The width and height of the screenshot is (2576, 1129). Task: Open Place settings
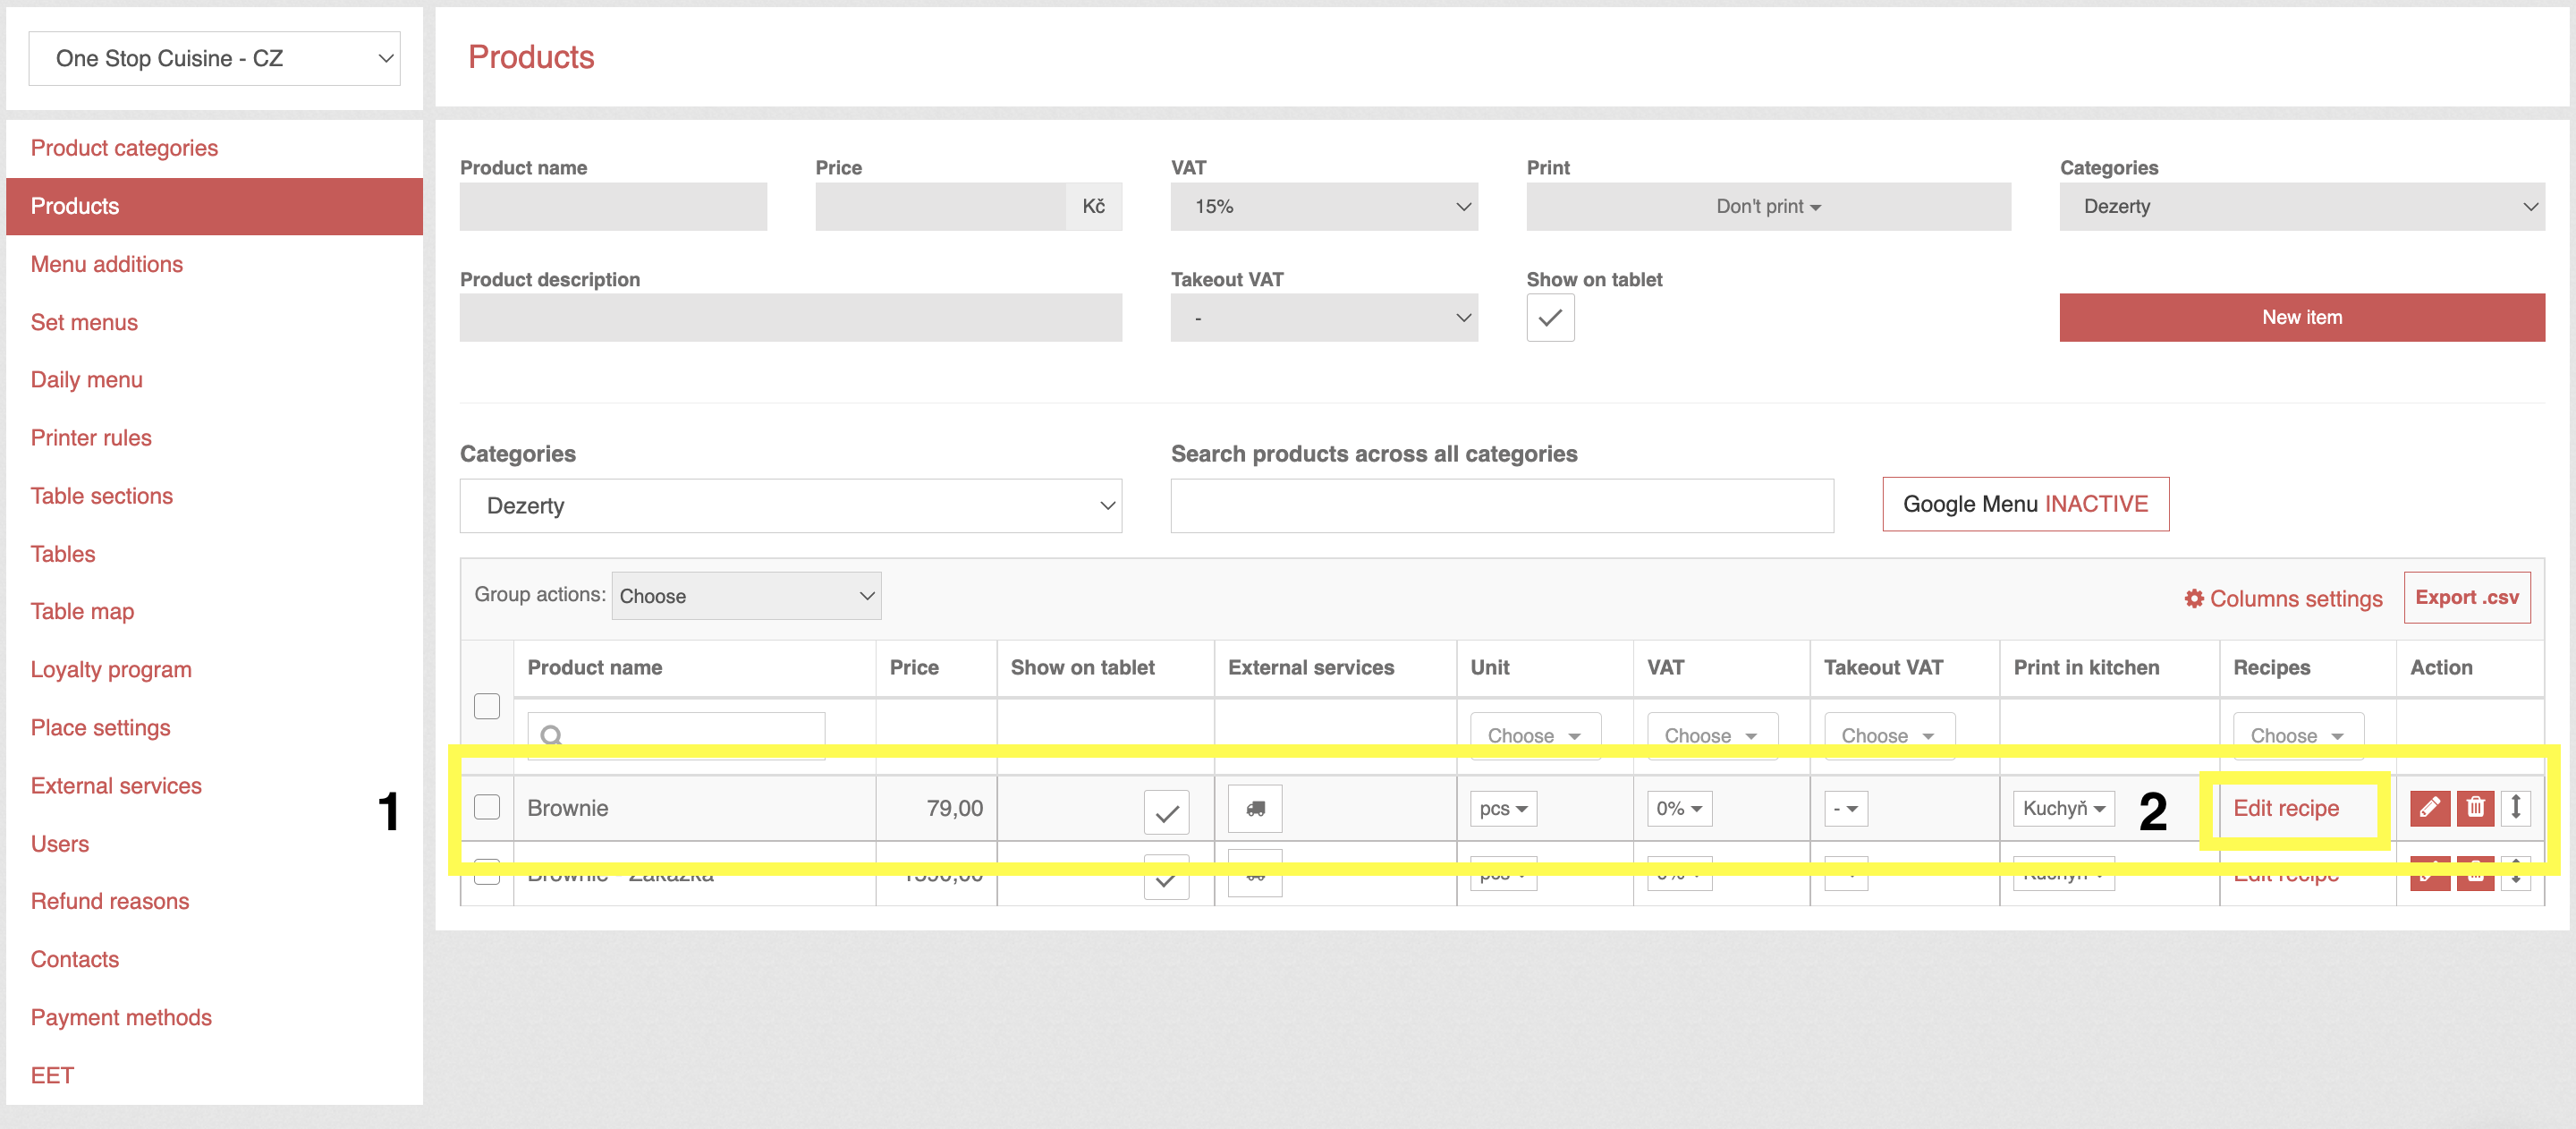[100, 727]
